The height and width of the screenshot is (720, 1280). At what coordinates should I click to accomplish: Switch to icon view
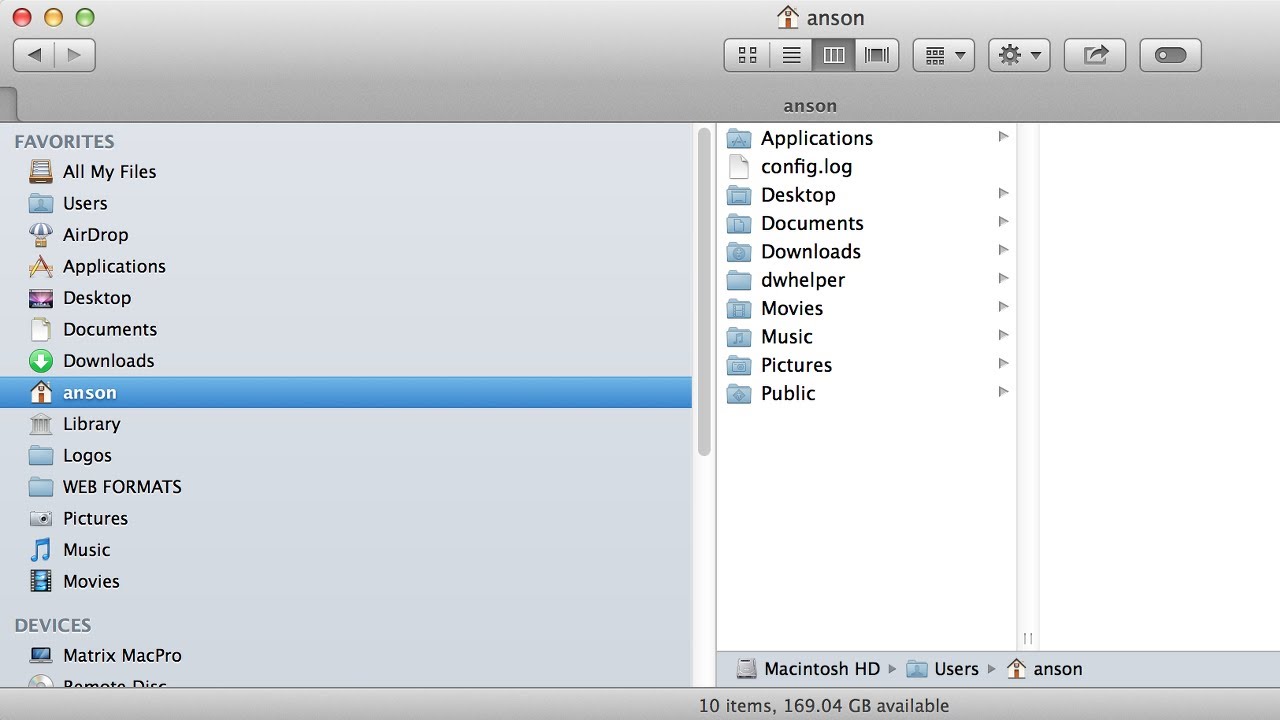pos(747,55)
